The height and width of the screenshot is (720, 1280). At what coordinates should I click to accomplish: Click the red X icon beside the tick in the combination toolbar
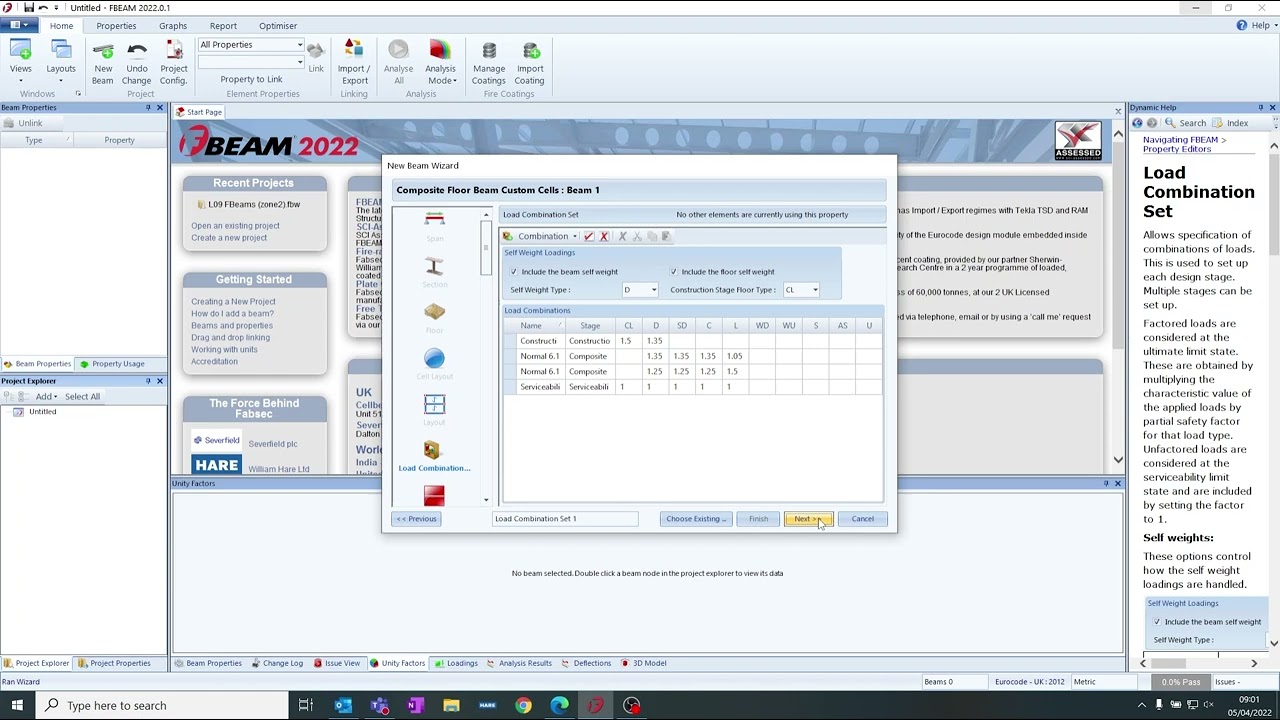[x=604, y=236]
